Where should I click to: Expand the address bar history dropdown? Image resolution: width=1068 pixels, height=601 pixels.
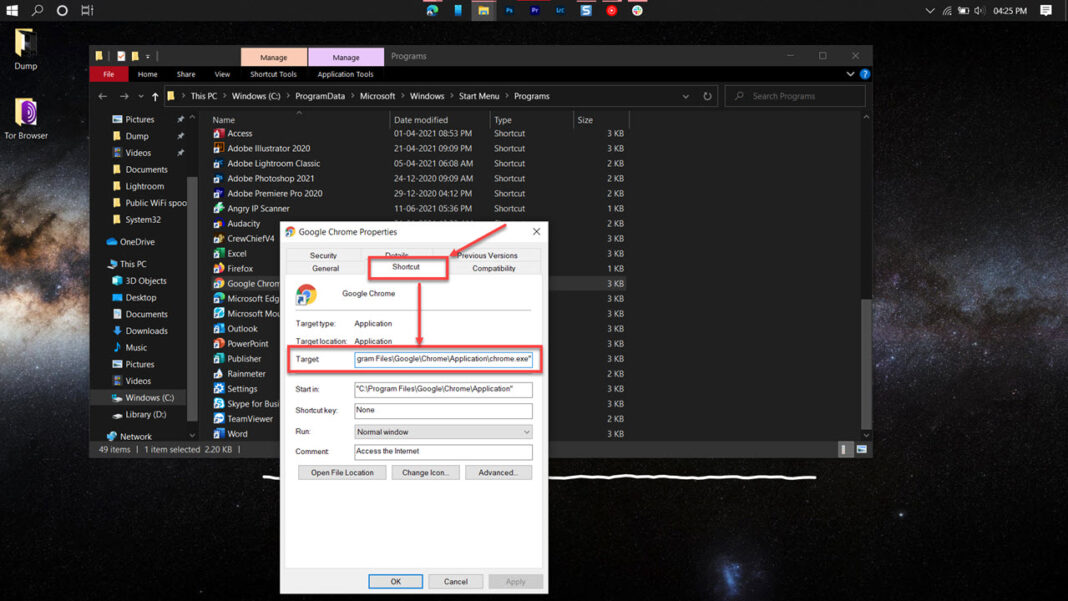(x=685, y=95)
